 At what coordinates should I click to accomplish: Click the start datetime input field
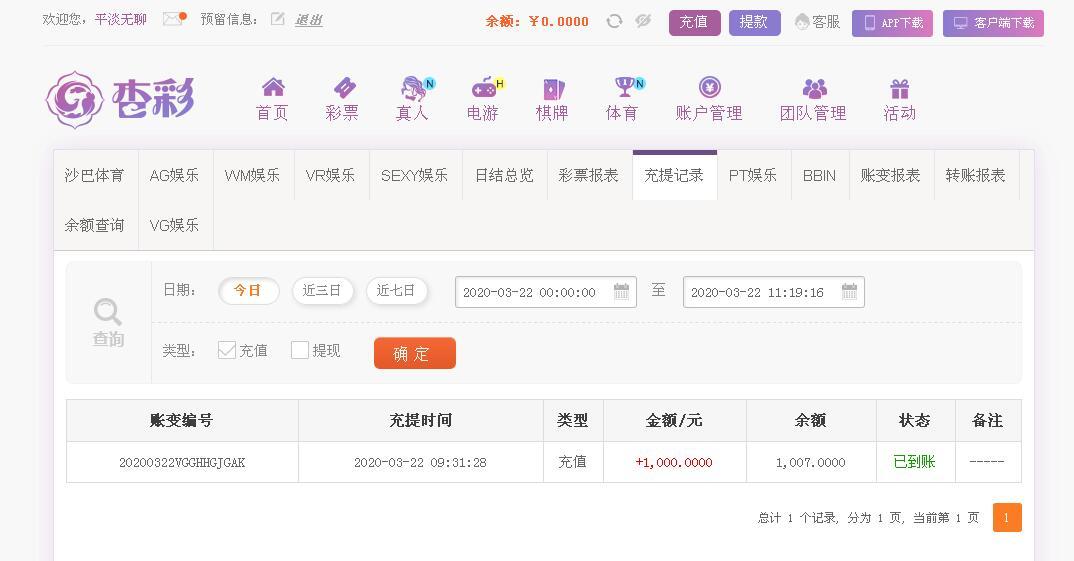(x=546, y=292)
